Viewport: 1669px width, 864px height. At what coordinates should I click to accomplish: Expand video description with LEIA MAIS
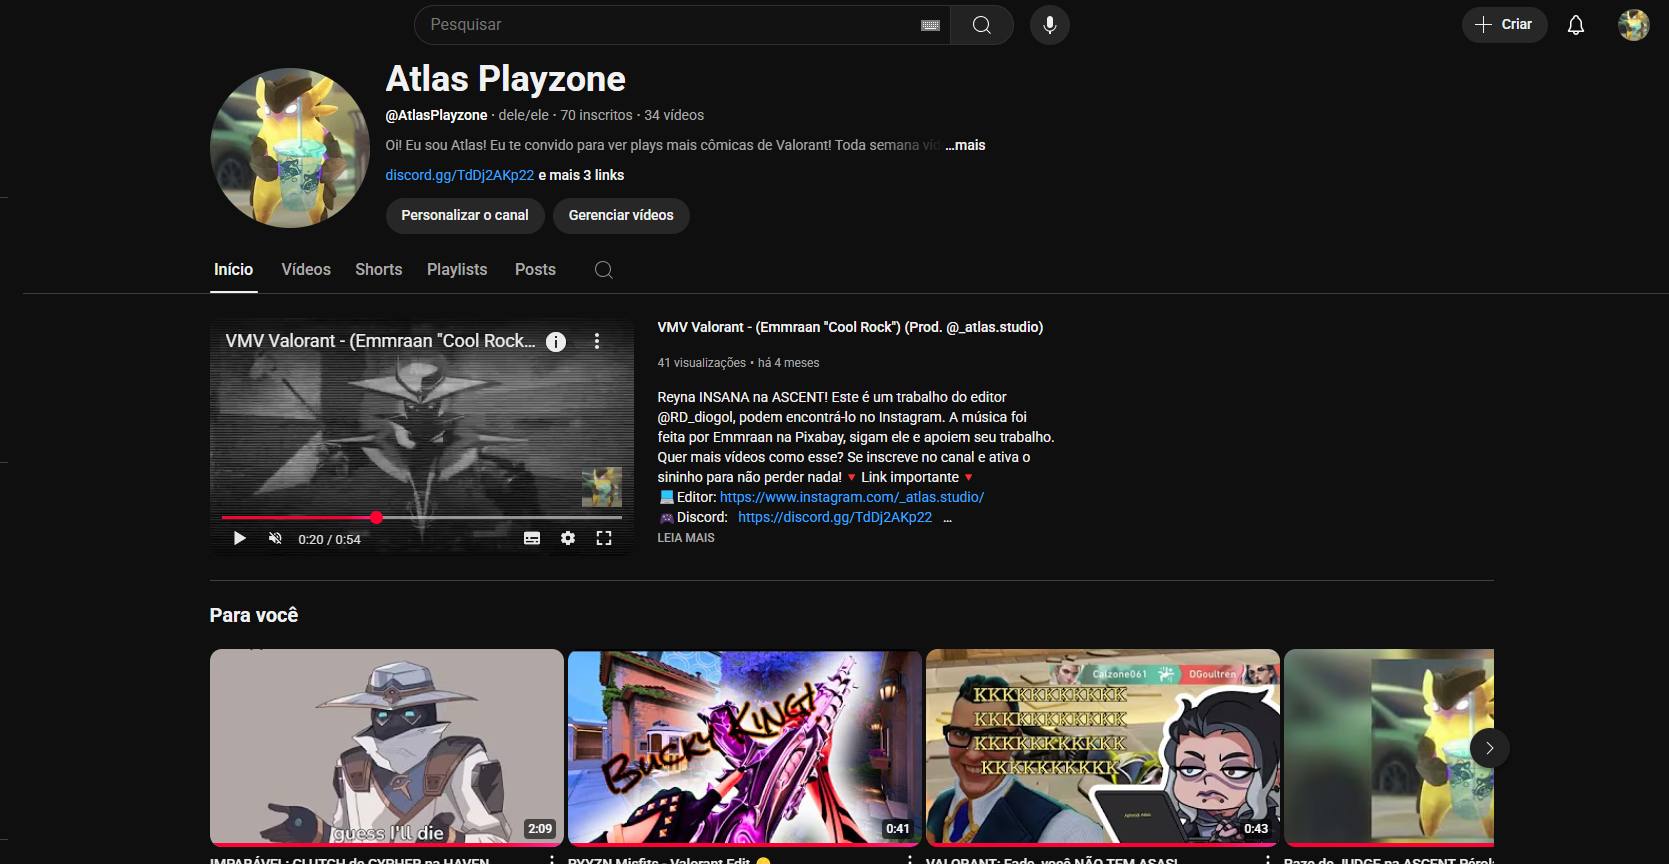[686, 538]
